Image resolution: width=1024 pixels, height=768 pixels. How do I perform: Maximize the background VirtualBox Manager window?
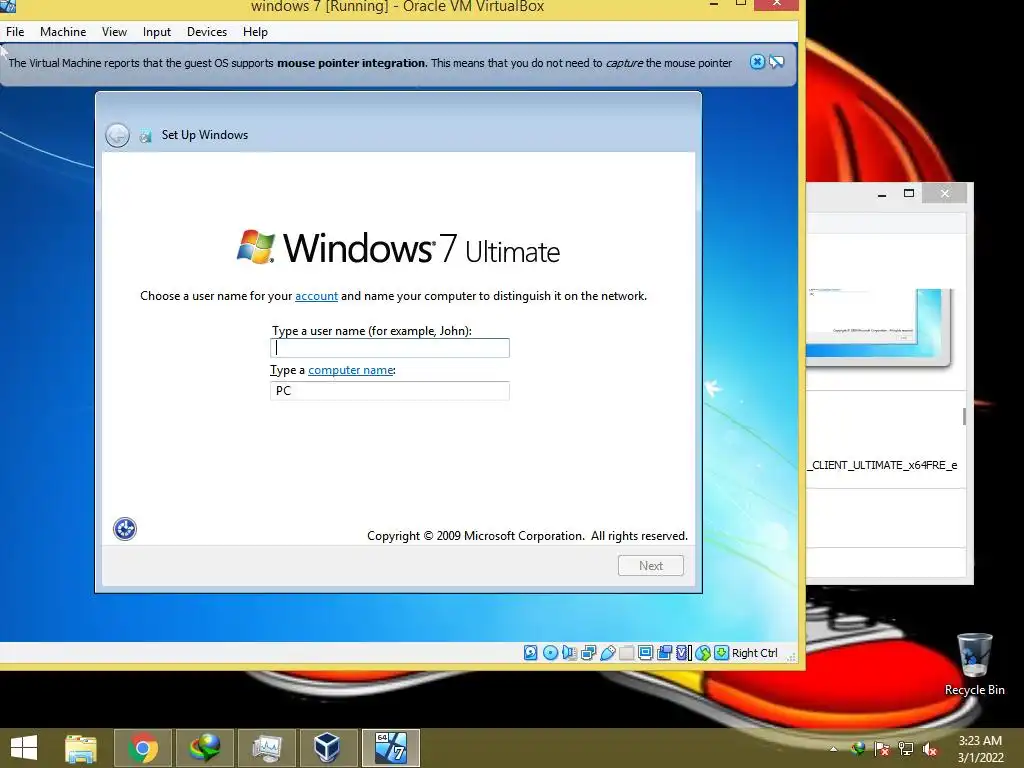908,193
